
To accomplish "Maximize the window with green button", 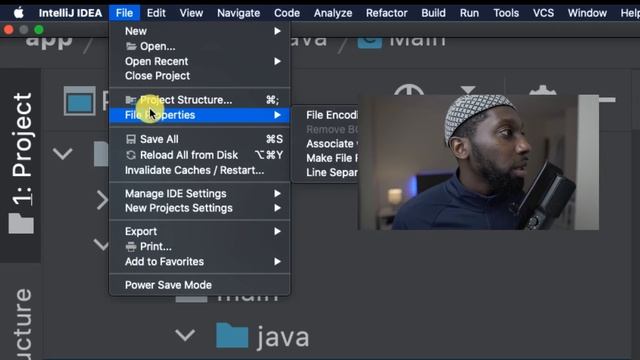I will 39,29.
